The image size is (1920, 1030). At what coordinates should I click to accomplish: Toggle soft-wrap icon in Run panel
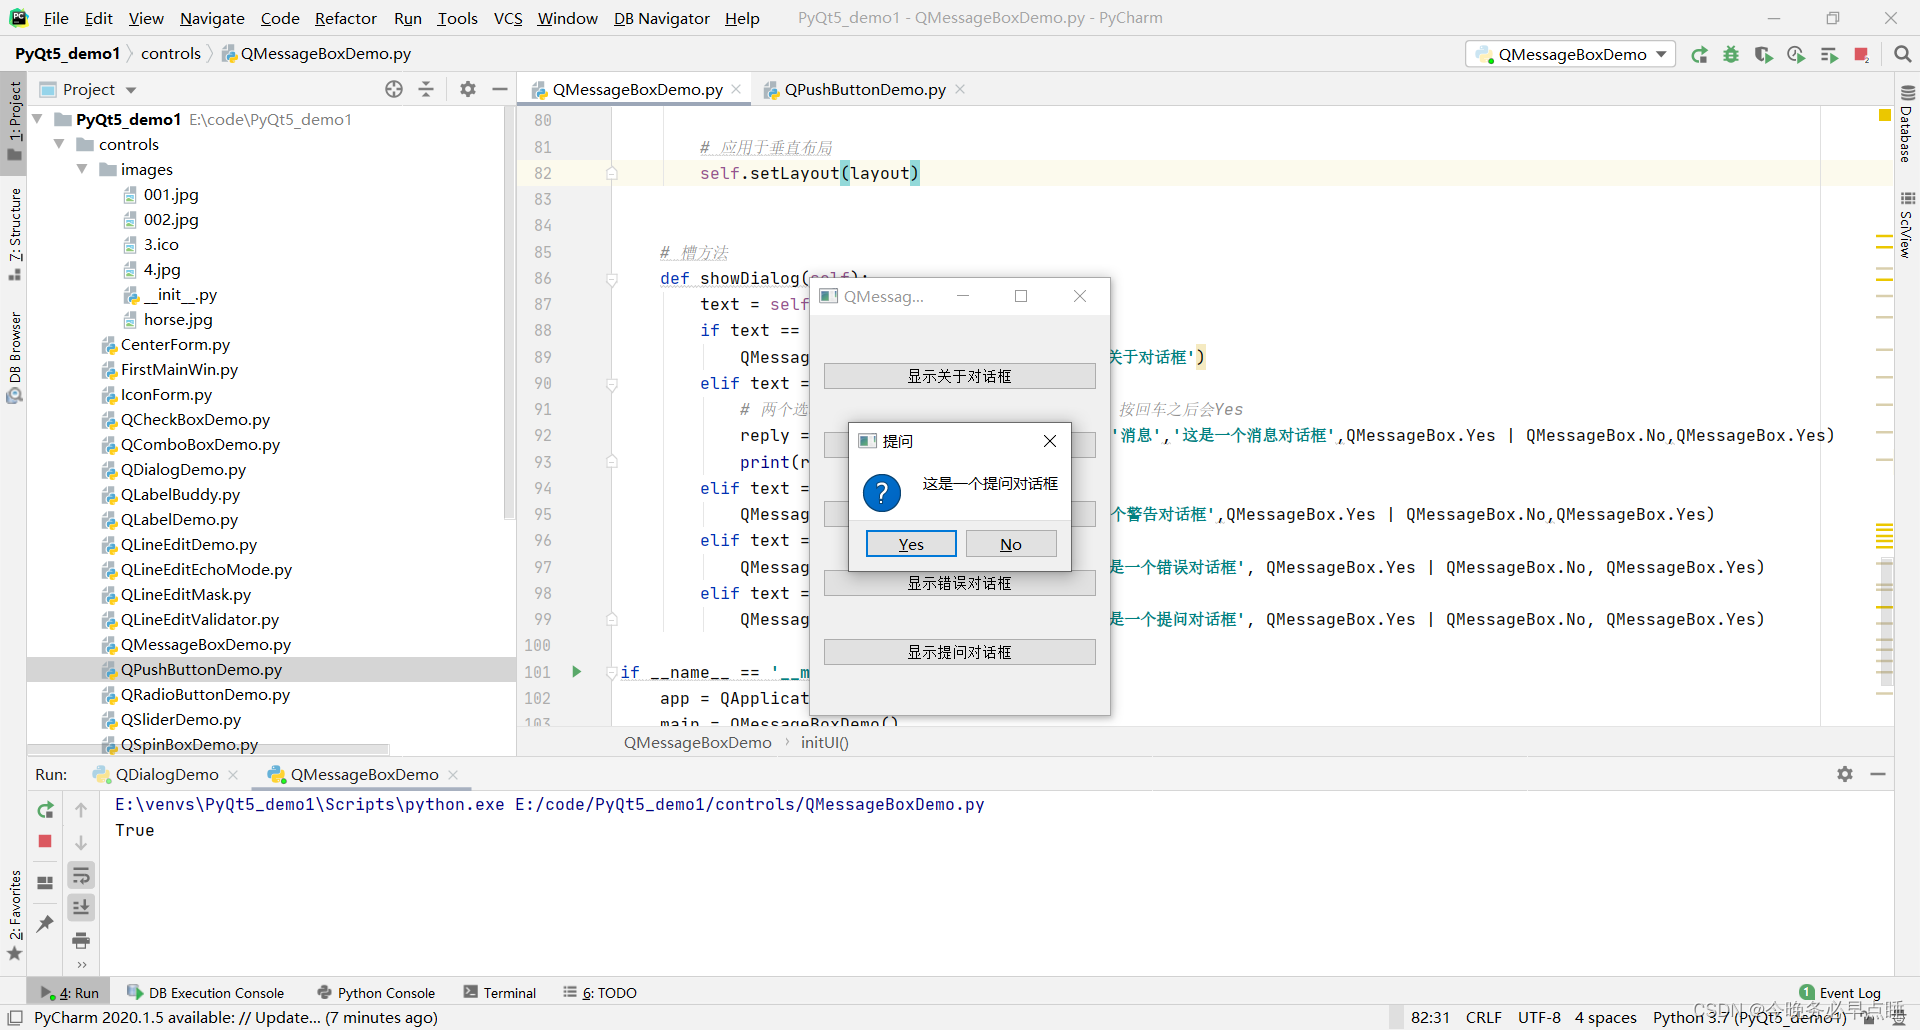81,876
